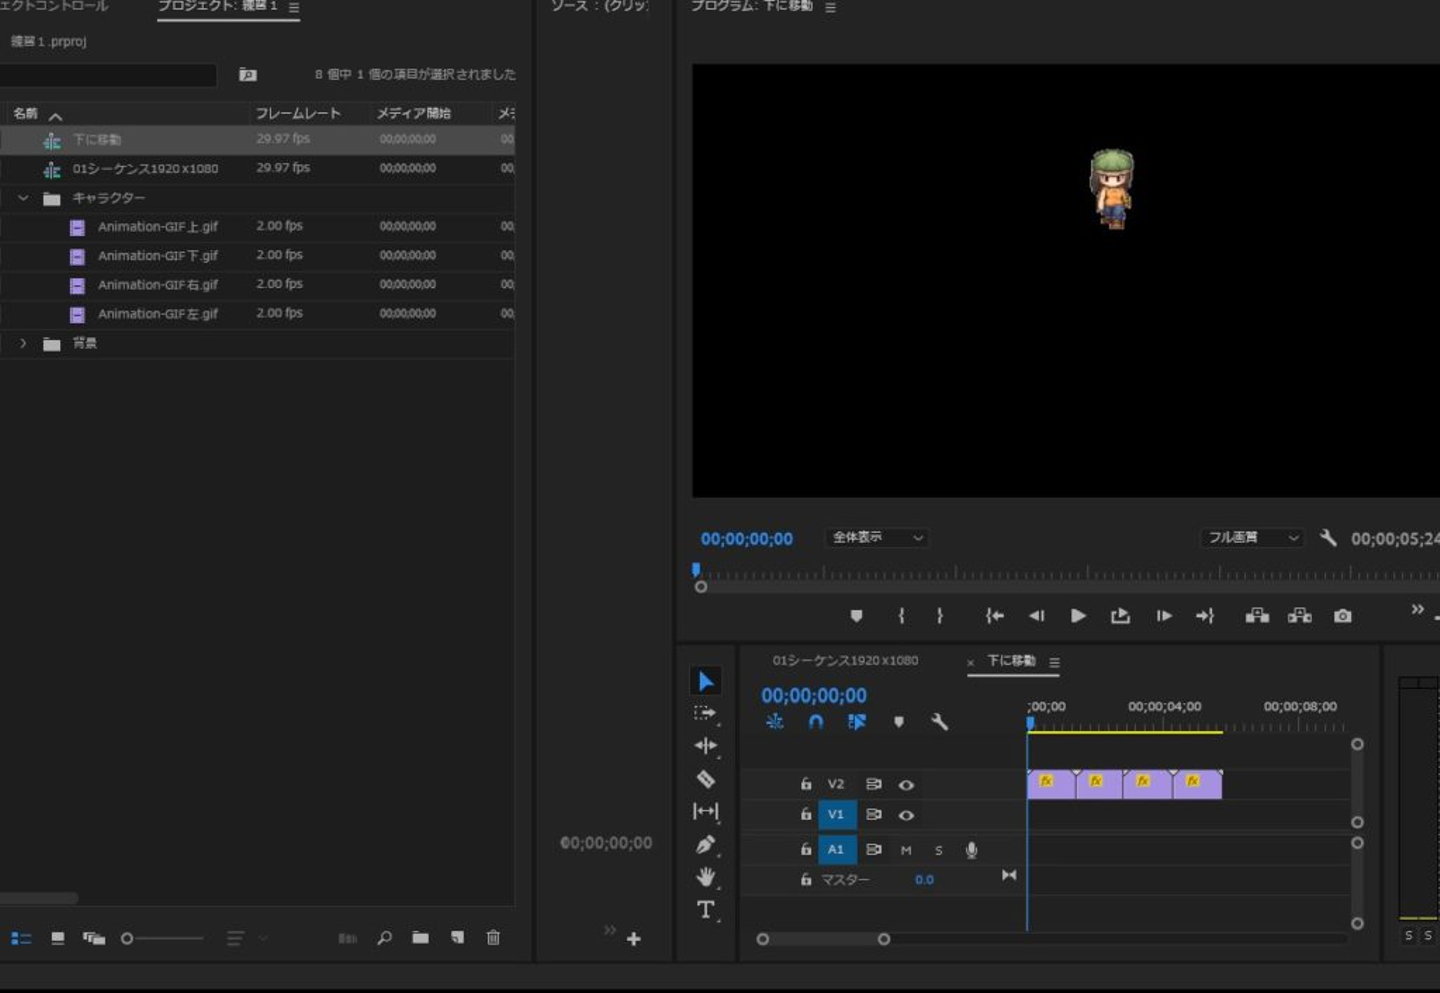Select Animation-GIF 下.gif in project list
The height and width of the screenshot is (993, 1440).
[x=157, y=256]
